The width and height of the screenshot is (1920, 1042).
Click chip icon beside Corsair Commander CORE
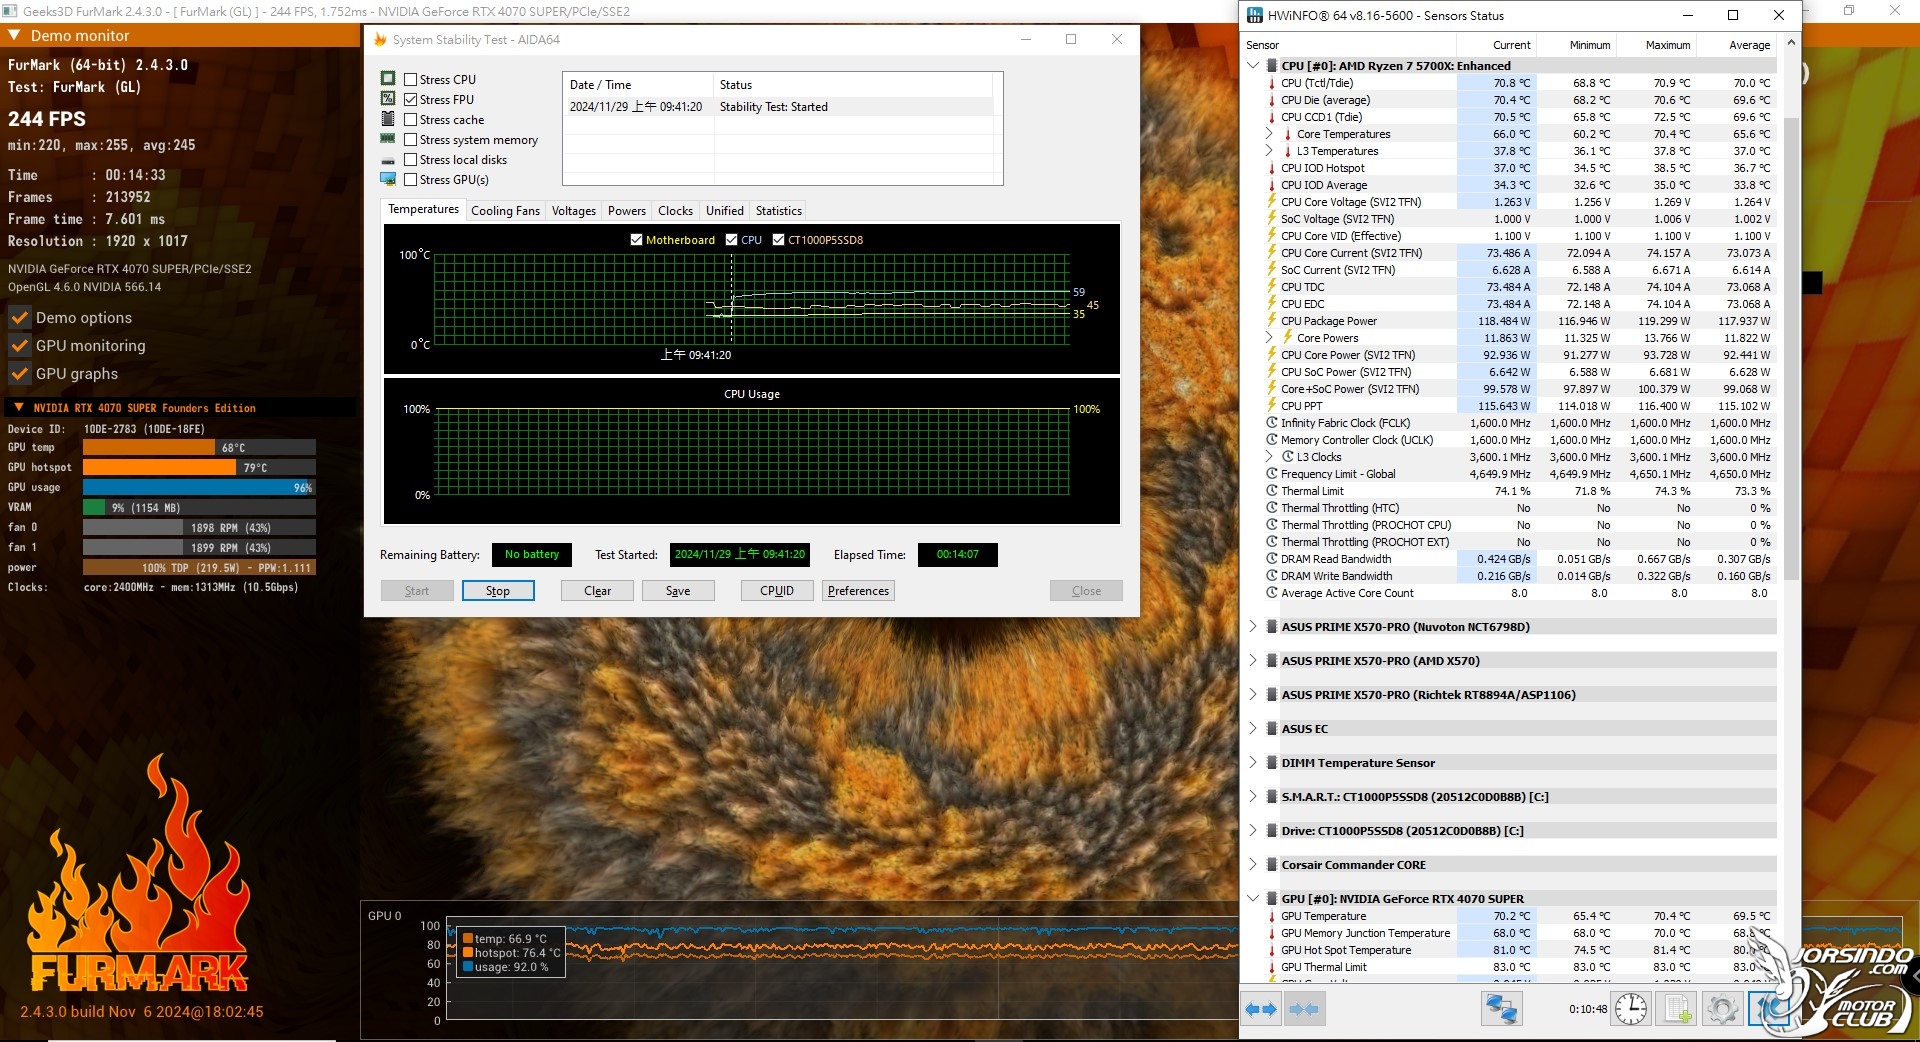(1271, 865)
